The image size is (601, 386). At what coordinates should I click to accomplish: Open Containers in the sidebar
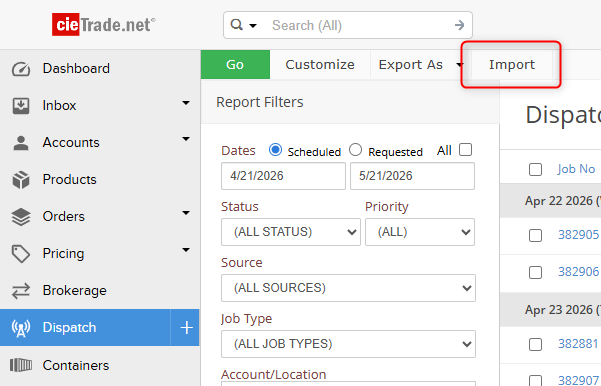76,365
